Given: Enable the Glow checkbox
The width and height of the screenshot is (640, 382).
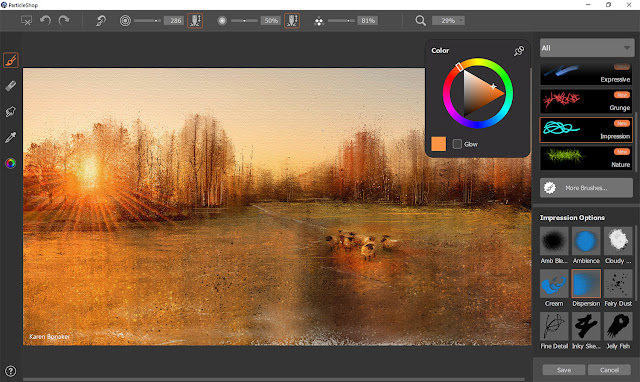Looking at the screenshot, I should point(457,144).
